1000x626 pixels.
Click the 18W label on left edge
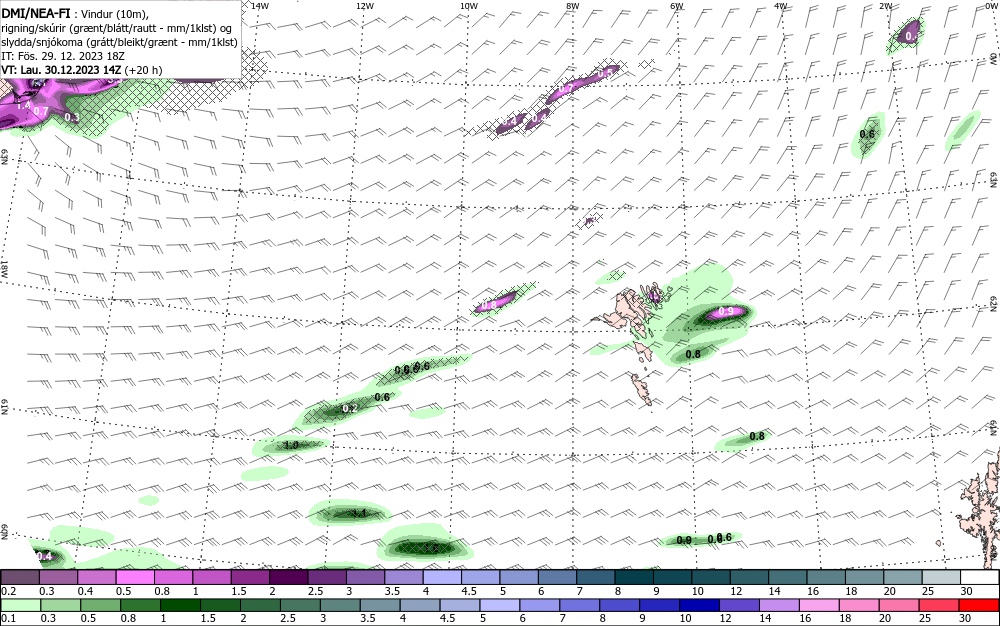[4, 268]
